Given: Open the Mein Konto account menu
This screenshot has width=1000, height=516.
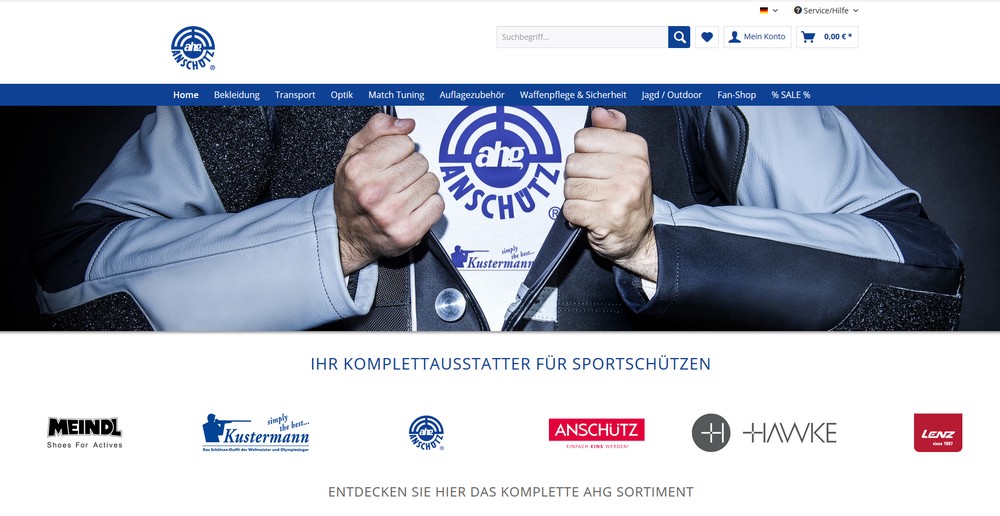Looking at the screenshot, I should (757, 37).
